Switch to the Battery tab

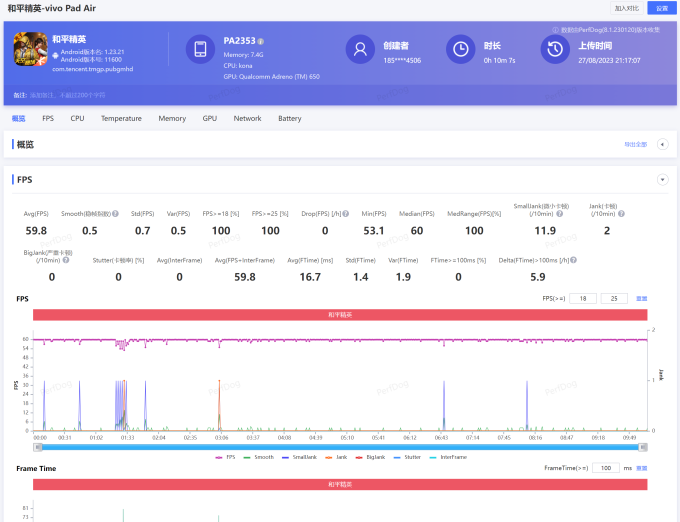click(290, 118)
